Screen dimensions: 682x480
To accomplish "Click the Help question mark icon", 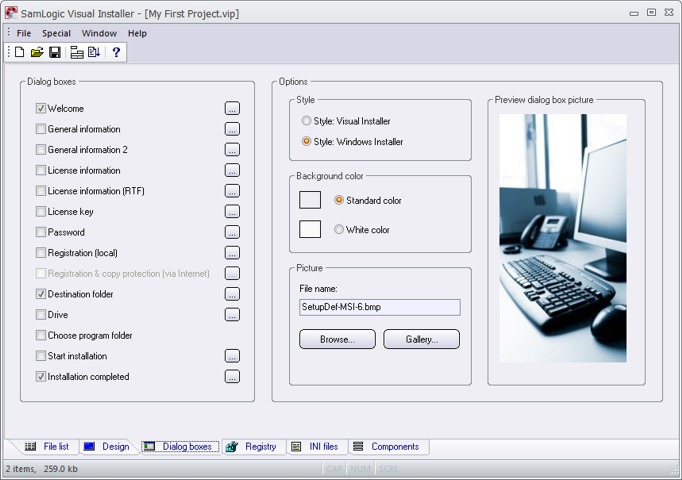I will [116, 52].
